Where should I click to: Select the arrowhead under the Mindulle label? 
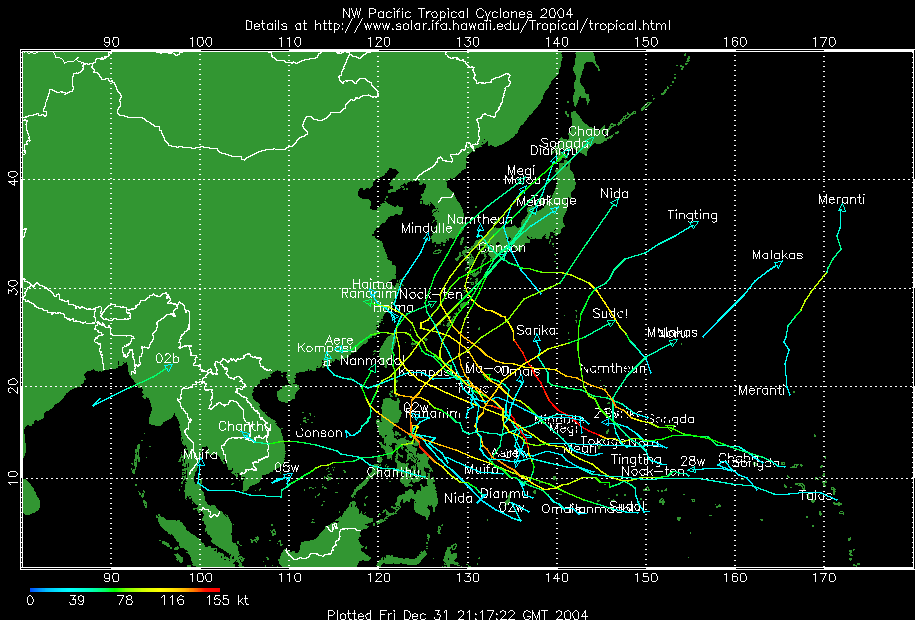(x=426, y=238)
